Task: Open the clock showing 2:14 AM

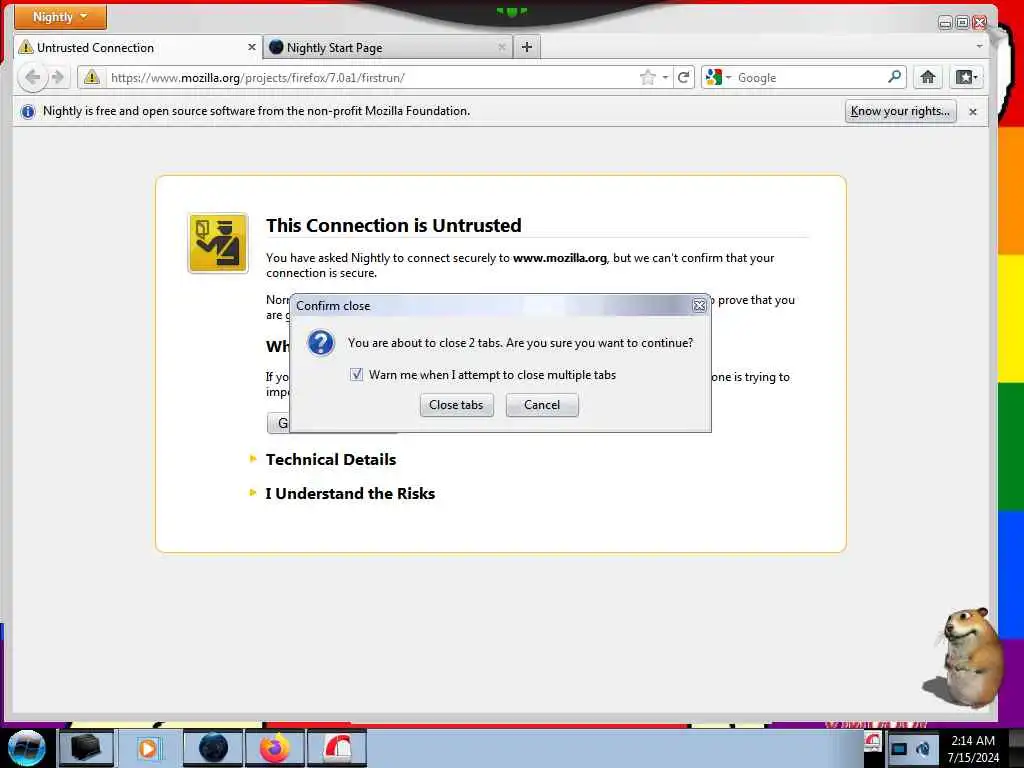Action: point(973,748)
